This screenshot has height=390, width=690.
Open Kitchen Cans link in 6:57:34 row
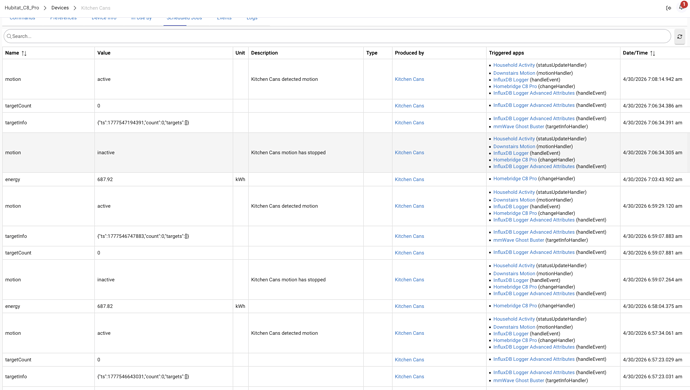(409, 333)
